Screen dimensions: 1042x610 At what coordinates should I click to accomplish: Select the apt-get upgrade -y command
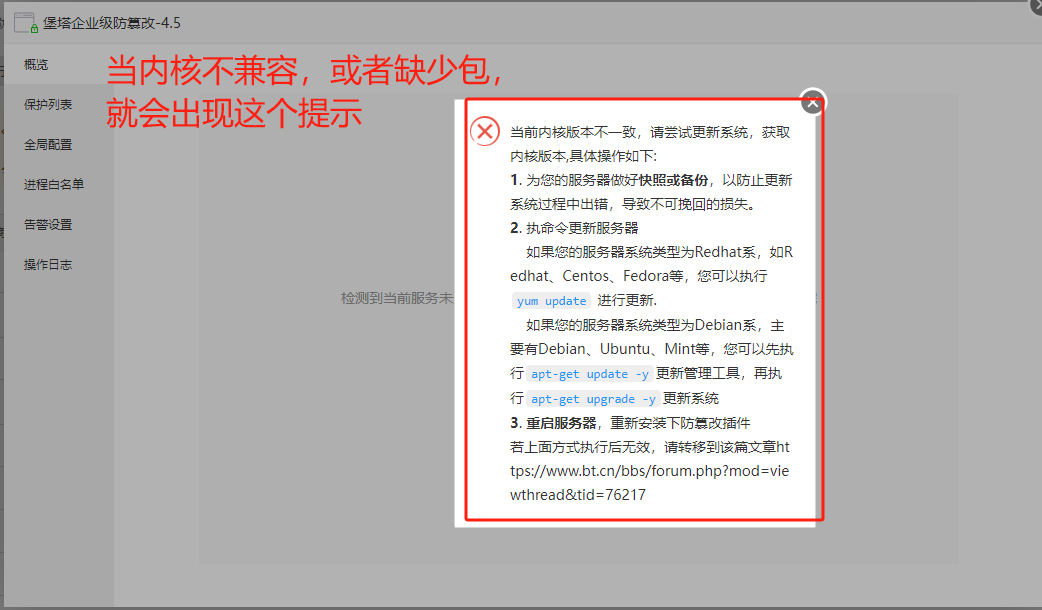click(x=593, y=399)
